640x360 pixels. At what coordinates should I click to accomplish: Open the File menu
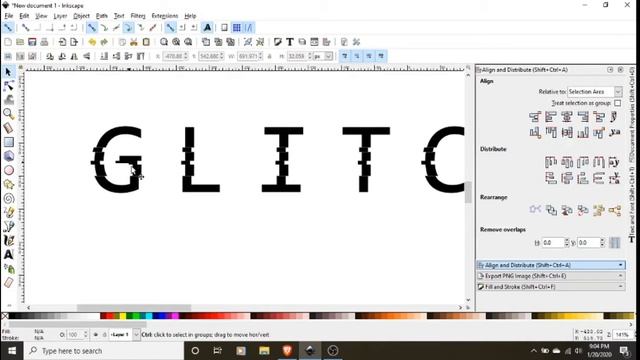pos(9,16)
